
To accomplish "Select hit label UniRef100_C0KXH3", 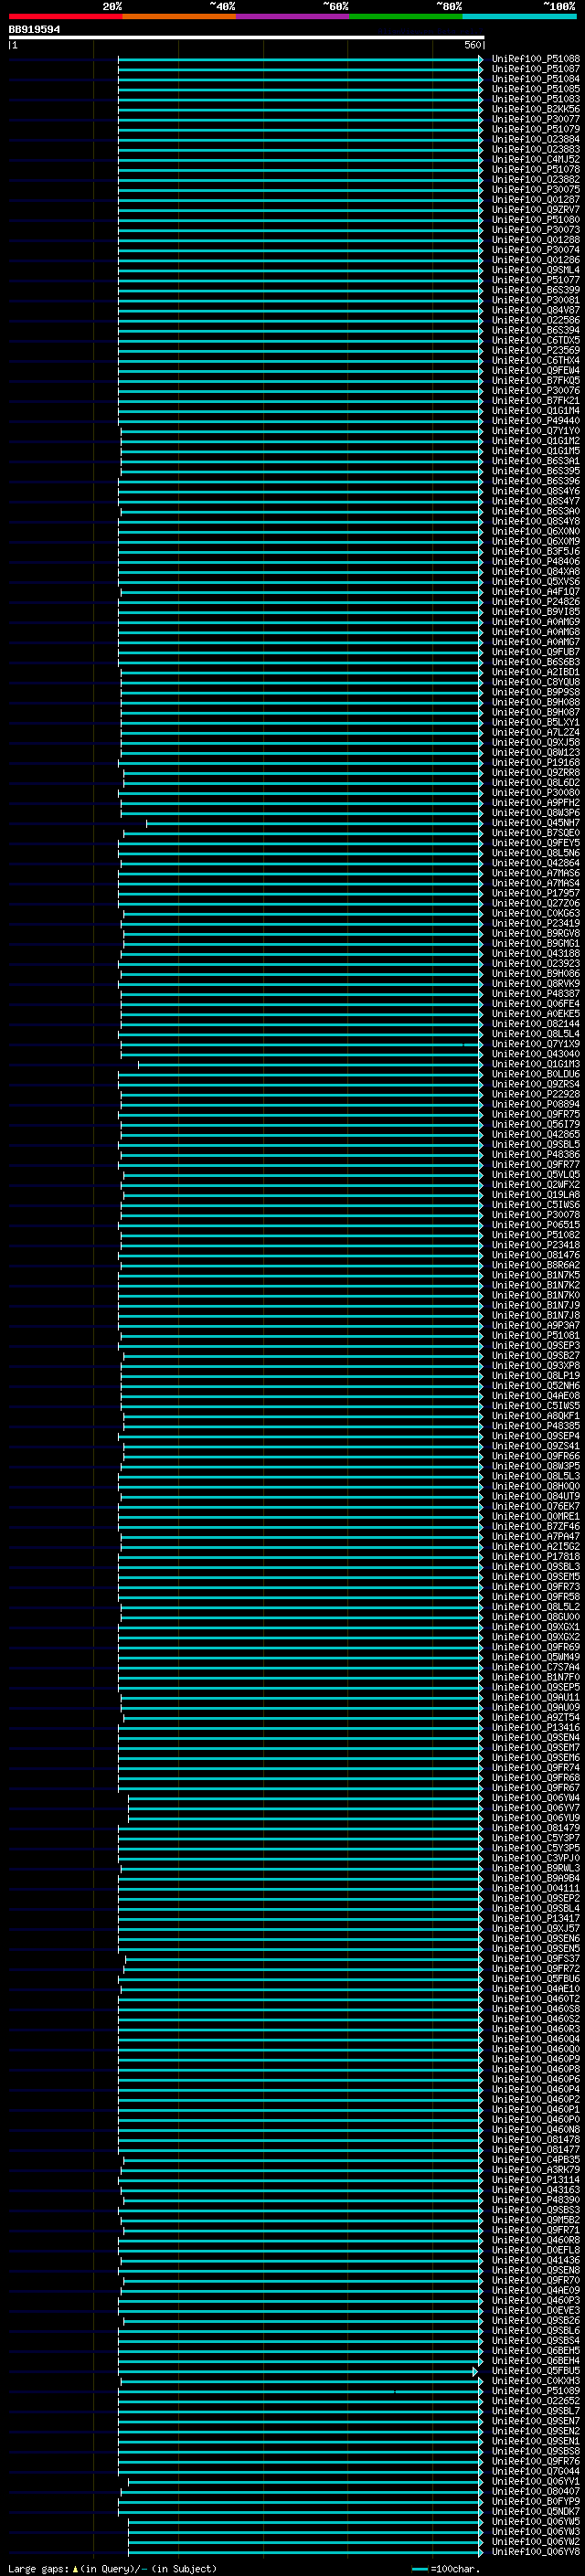I will 536,2380.
